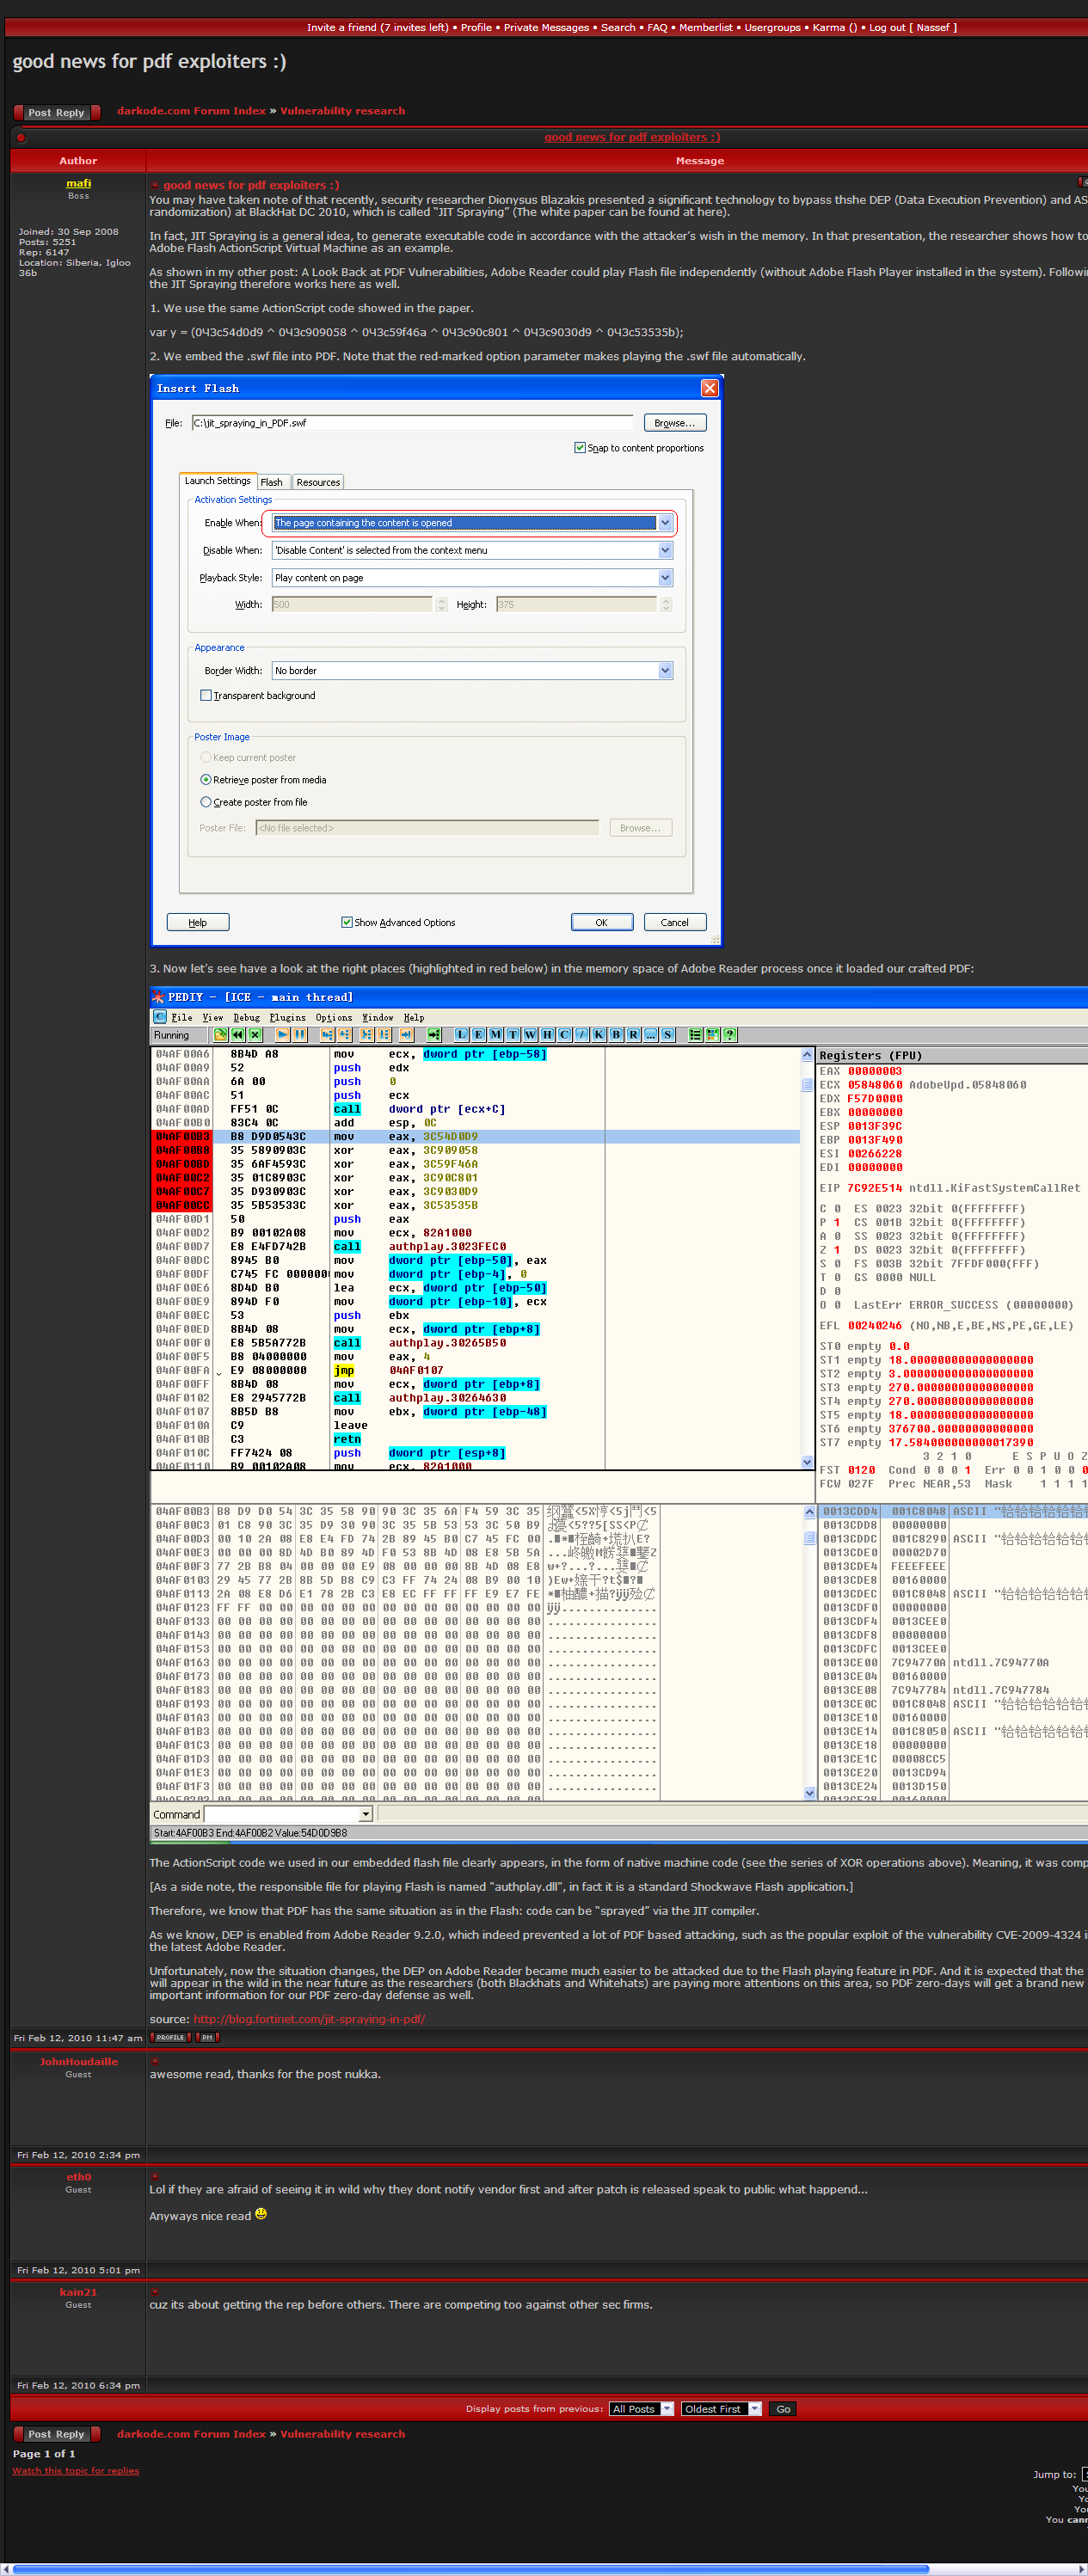The height and width of the screenshot is (2576, 1088).
Task: Click the Pause debugger toolbar icon
Action: [x=300, y=1035]
